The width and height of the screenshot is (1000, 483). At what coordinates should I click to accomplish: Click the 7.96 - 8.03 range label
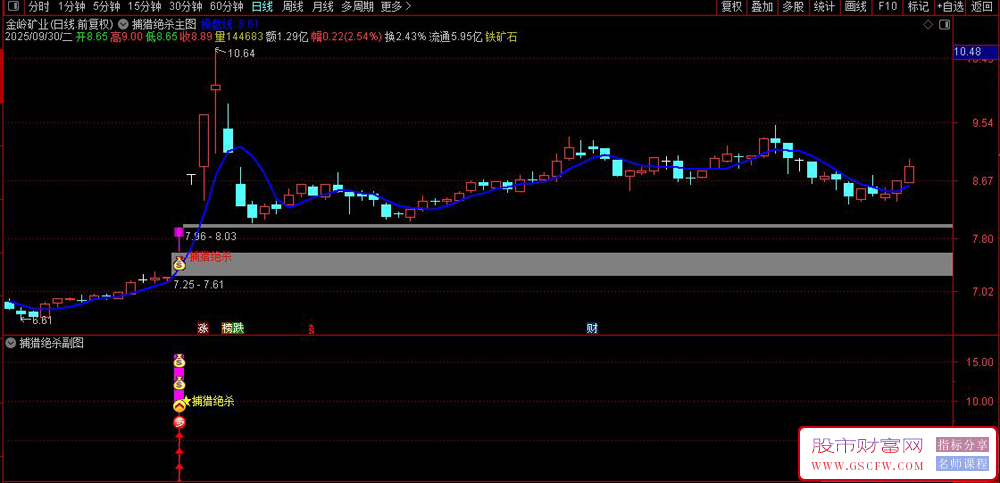(x=211, y=236)
